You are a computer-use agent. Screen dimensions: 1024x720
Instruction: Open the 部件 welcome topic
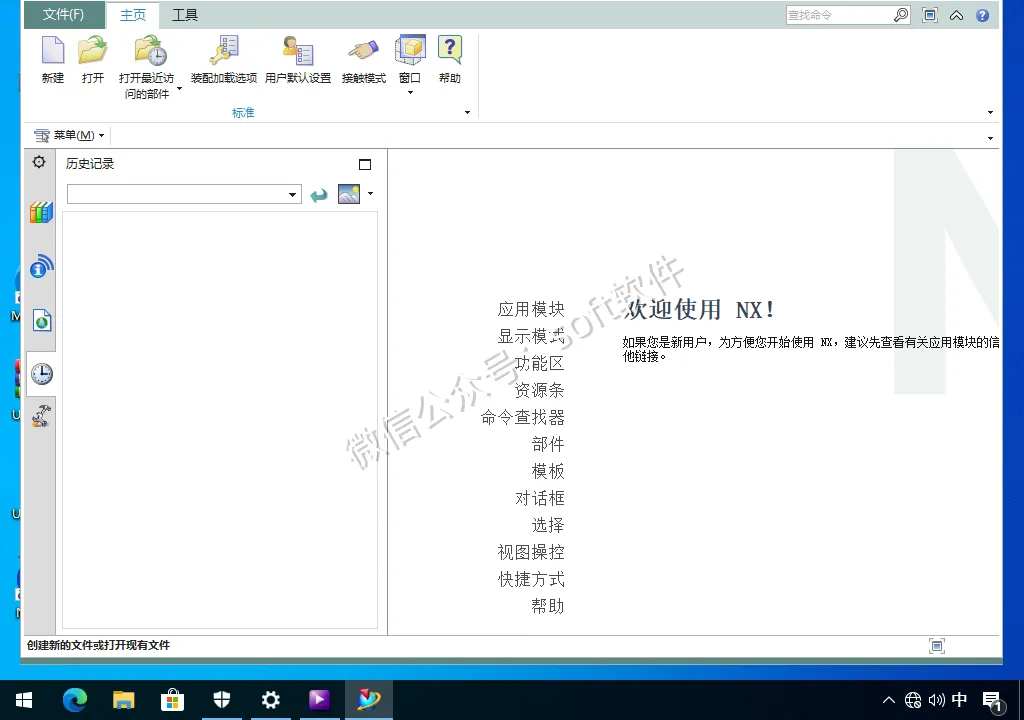(548, 444)
